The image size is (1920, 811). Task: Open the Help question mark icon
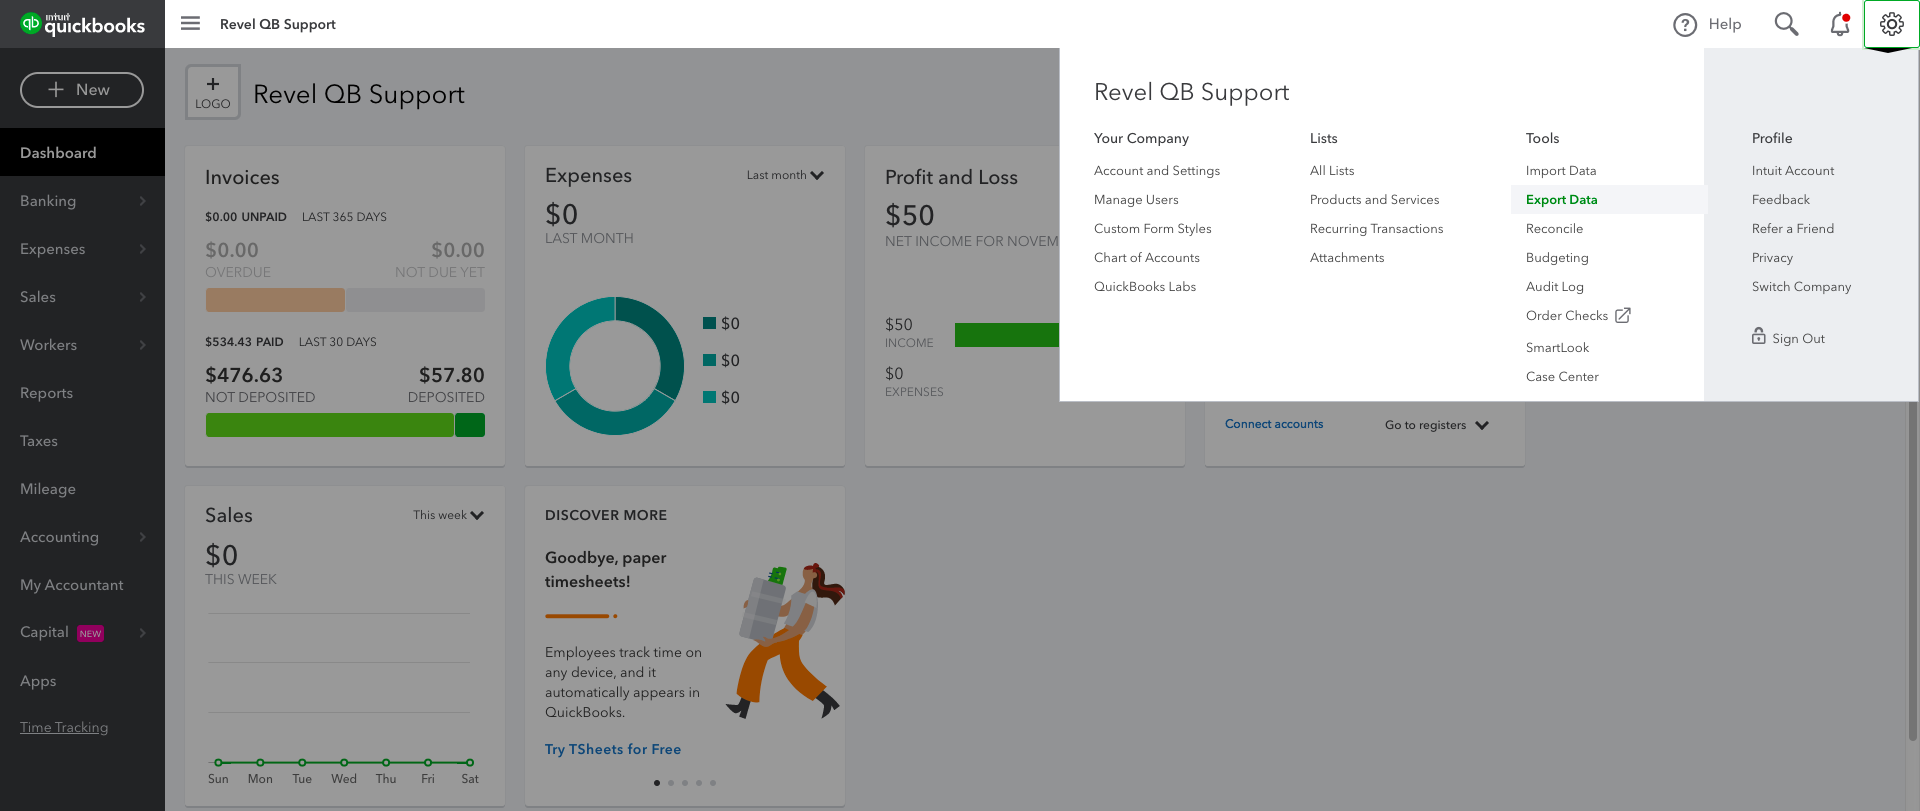click(x=1685, y=24)
